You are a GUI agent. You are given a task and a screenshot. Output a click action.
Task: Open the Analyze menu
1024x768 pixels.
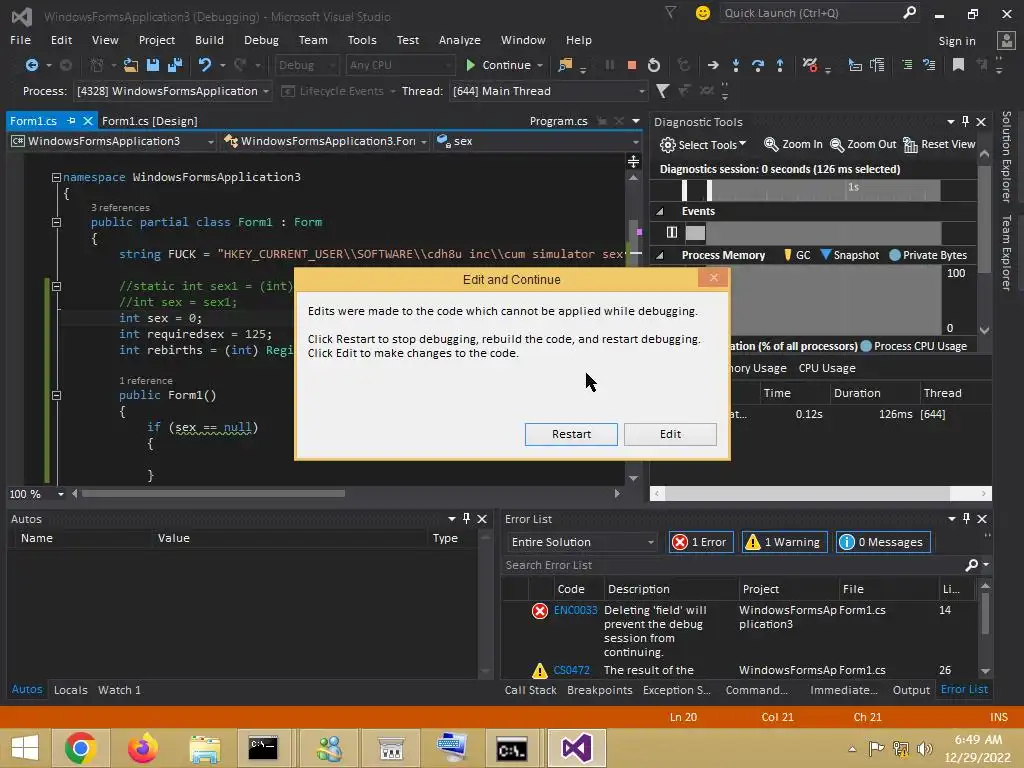coord(460,40)
